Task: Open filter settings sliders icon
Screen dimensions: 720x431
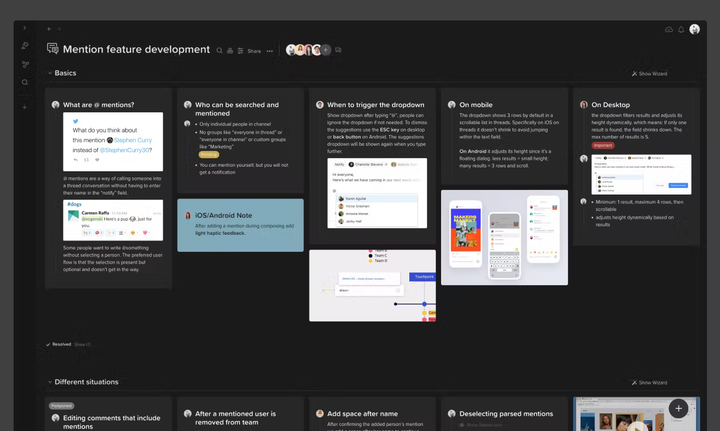Action: tap(240, 50)
